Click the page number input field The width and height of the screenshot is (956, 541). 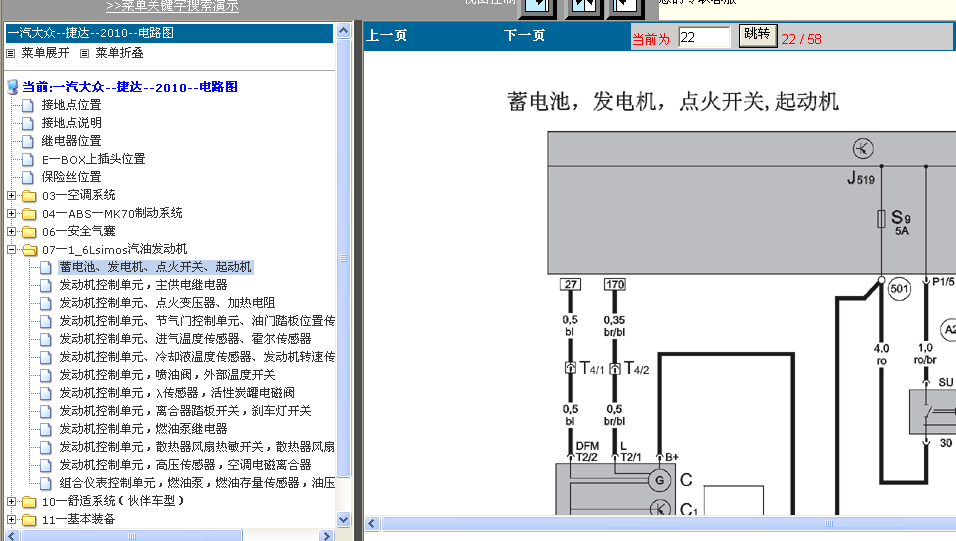coord(704,38)
